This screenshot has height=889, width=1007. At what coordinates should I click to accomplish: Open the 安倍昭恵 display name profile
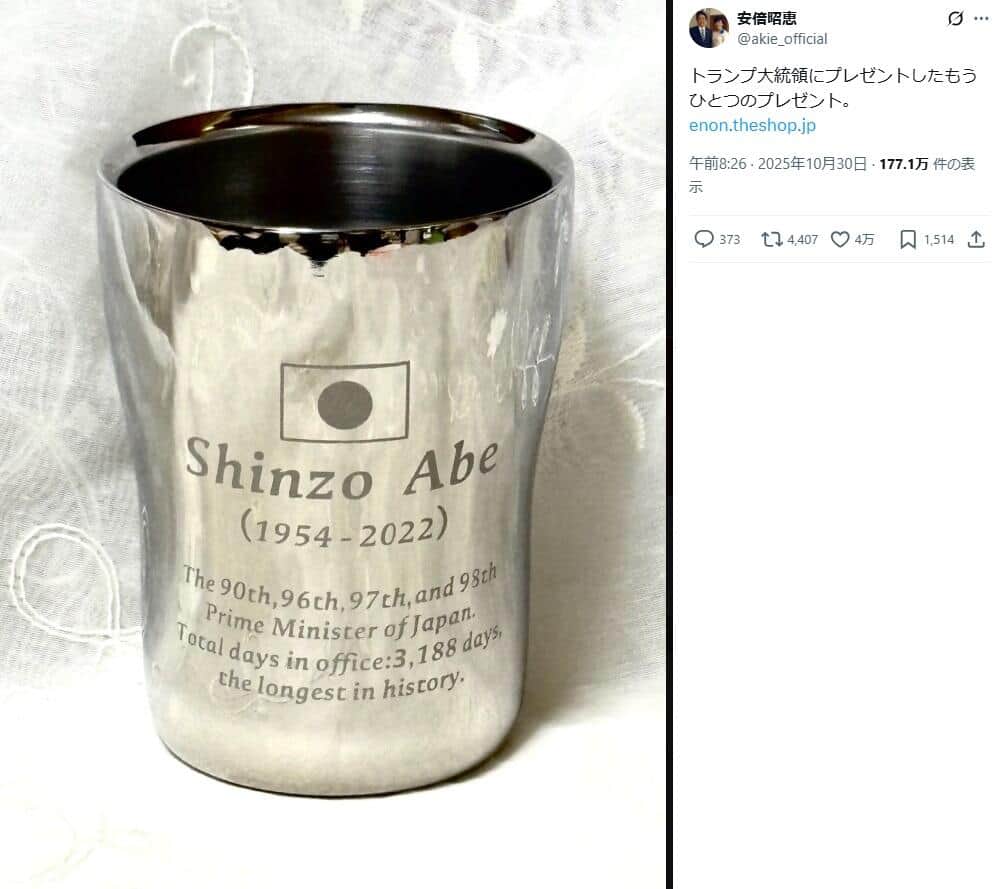click(767, 19)
